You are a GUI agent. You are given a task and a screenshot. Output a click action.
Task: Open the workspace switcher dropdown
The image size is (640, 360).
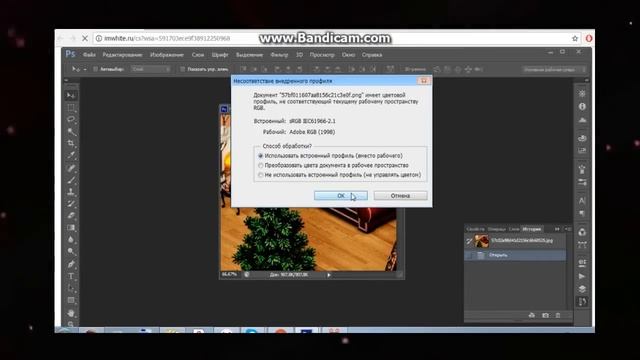click(554, 70)
